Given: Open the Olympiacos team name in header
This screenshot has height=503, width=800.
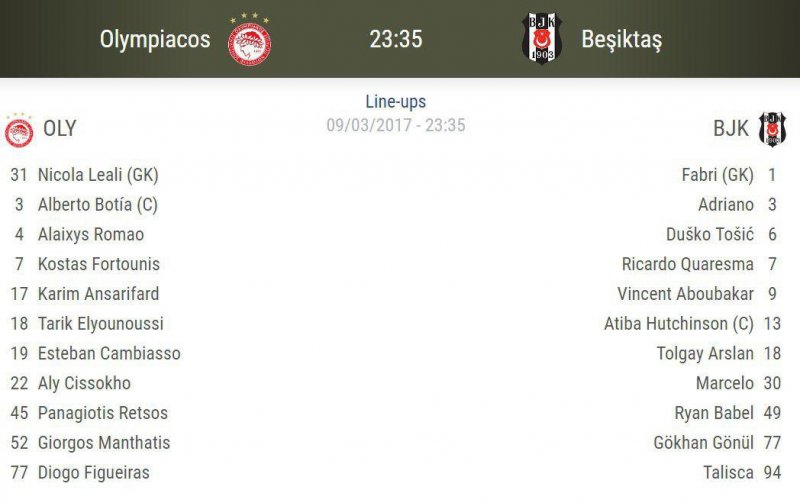Looking at the screenshot, I should [155, 40].
